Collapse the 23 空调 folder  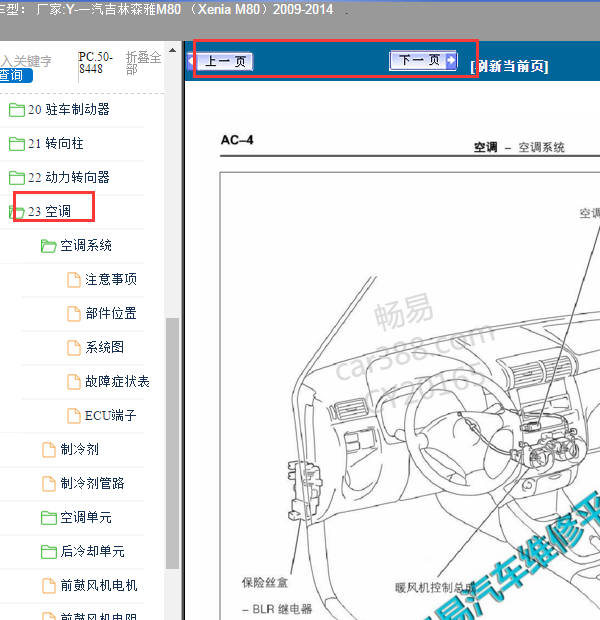tap(49, 212)
